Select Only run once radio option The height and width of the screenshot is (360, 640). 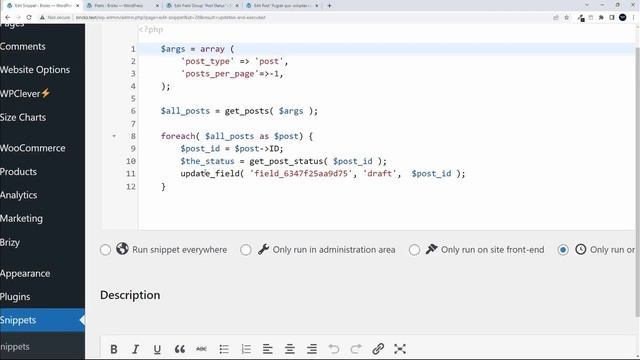pyautogui.click(x=563, y=250)
